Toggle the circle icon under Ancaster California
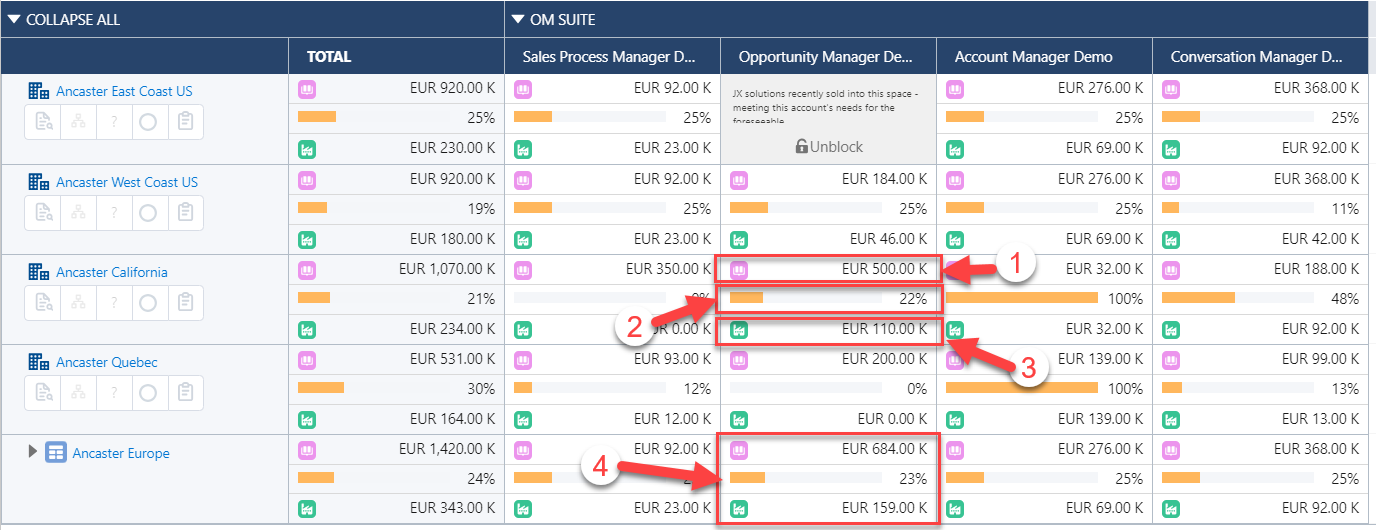 [x=149, y=303]
